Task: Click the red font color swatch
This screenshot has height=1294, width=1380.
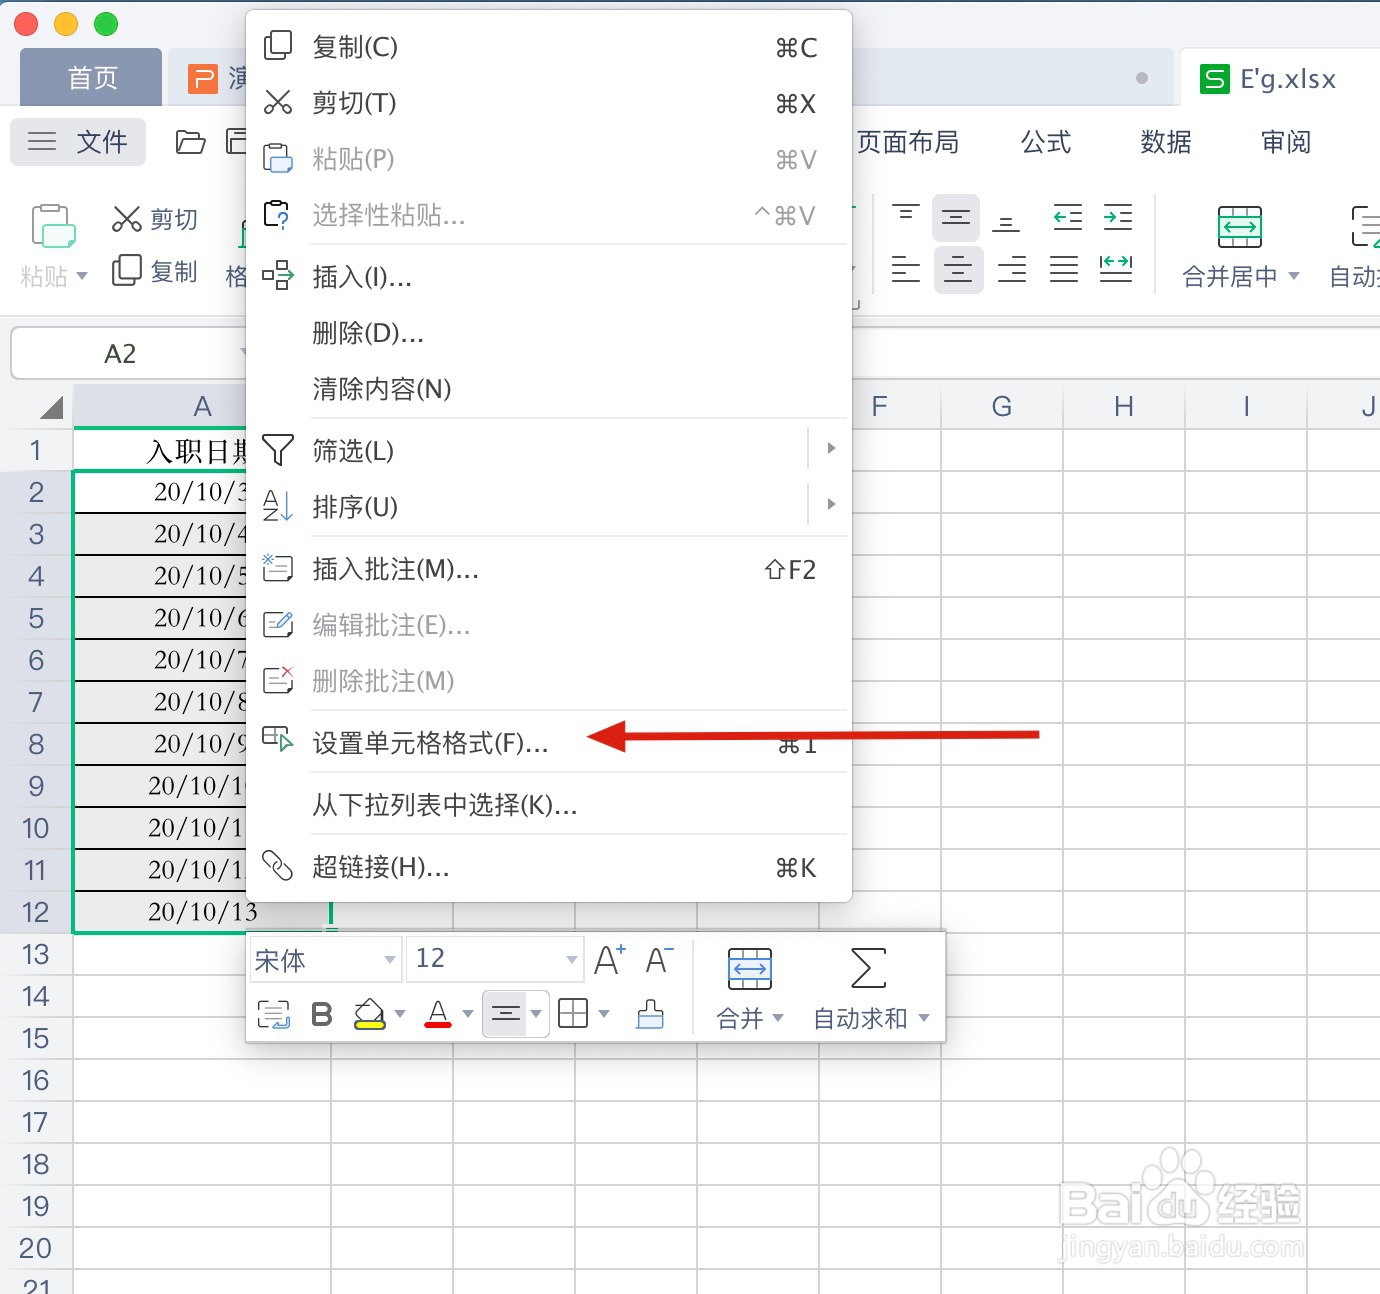Action: pos(438,1022)
